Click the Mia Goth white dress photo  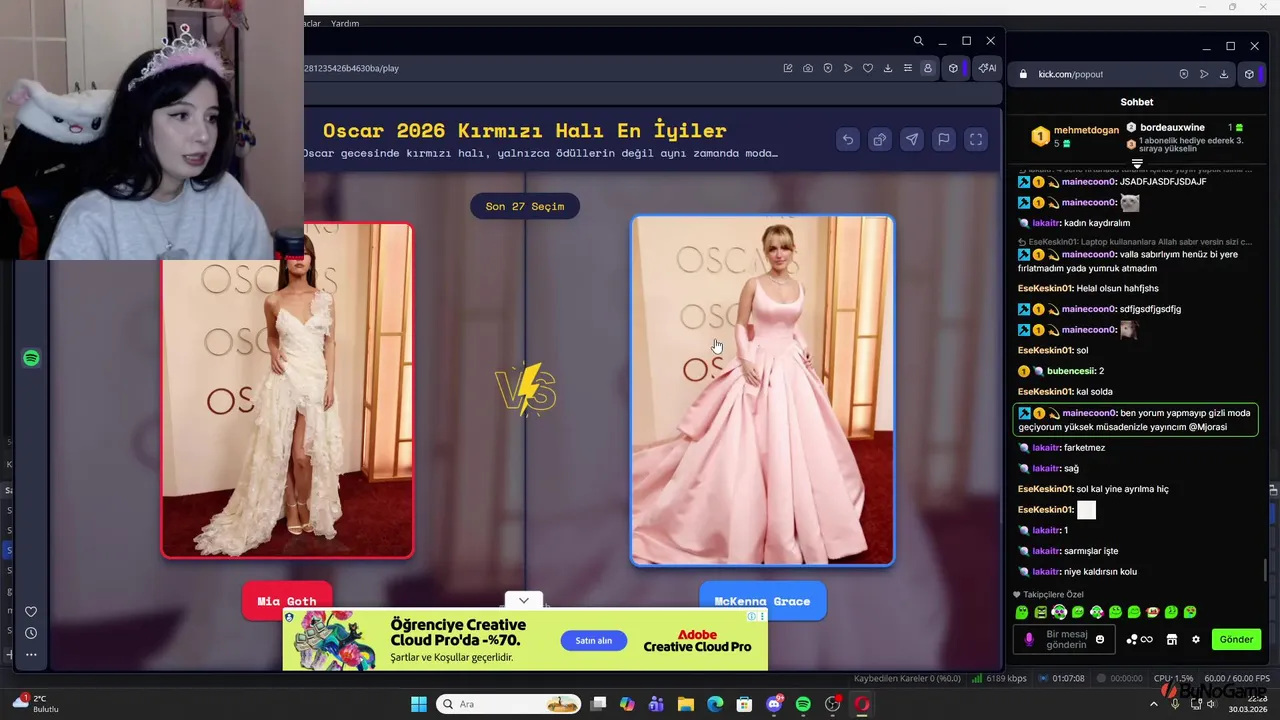point(287,390)
